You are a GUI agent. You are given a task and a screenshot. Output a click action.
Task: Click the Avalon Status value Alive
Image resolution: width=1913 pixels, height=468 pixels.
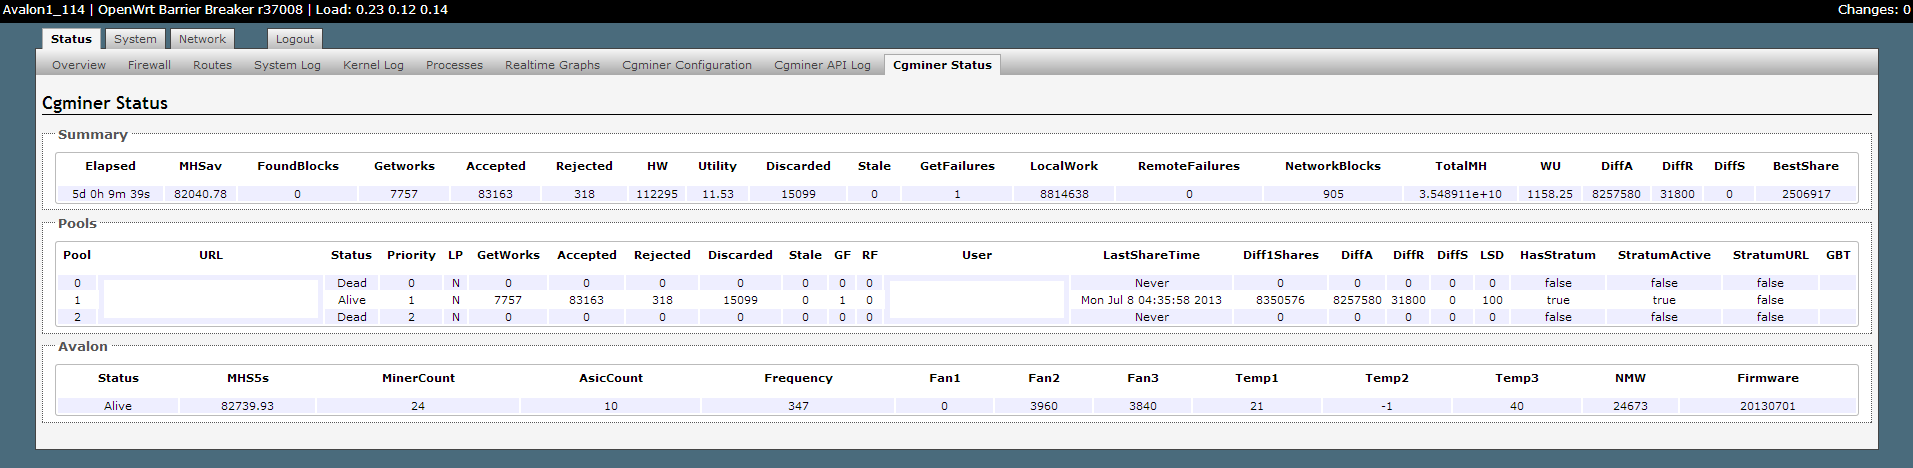pyautogui.click(x=118, y=406)
